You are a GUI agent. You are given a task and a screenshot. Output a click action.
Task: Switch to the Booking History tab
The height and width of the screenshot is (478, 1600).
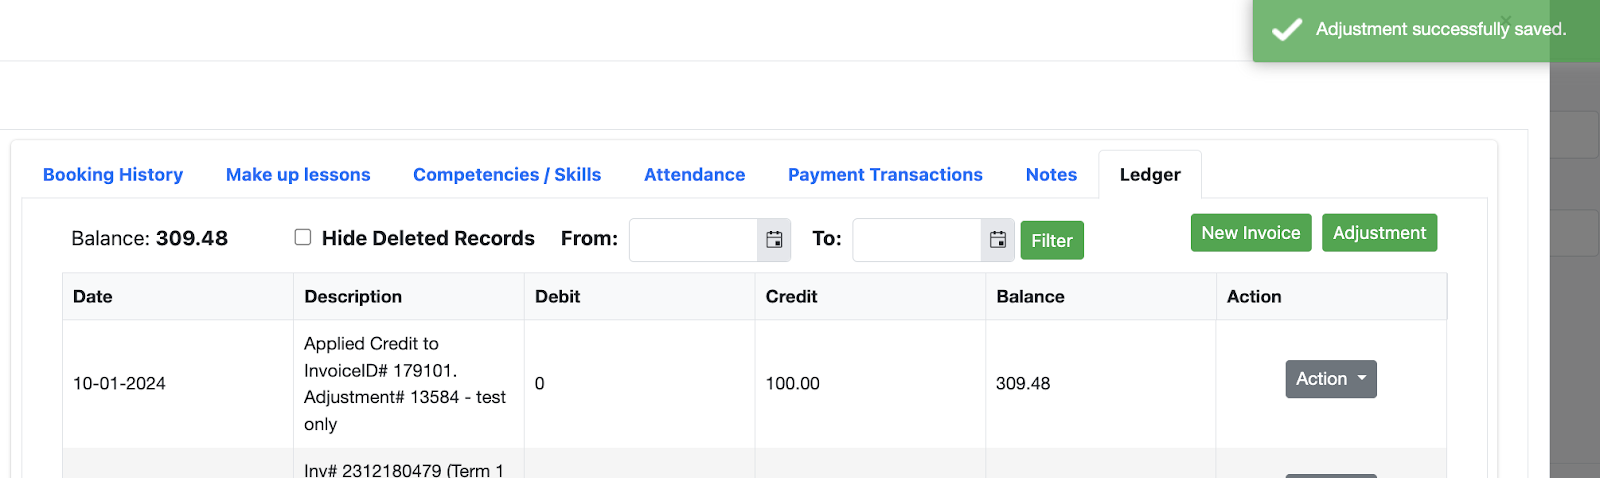pyautogui.click(x=113, y=175)
